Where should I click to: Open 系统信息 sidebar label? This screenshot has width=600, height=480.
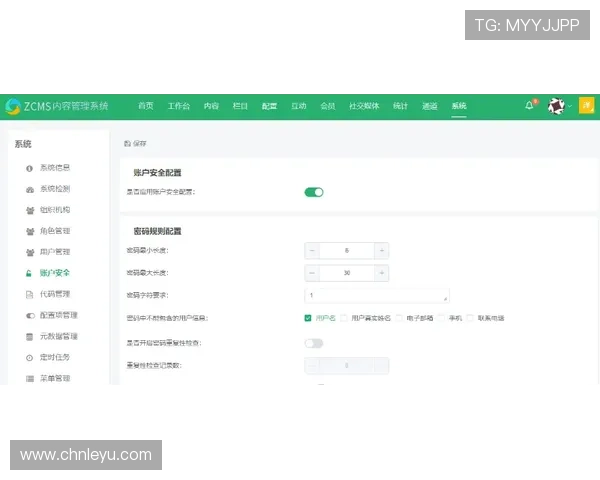point(55,168)
